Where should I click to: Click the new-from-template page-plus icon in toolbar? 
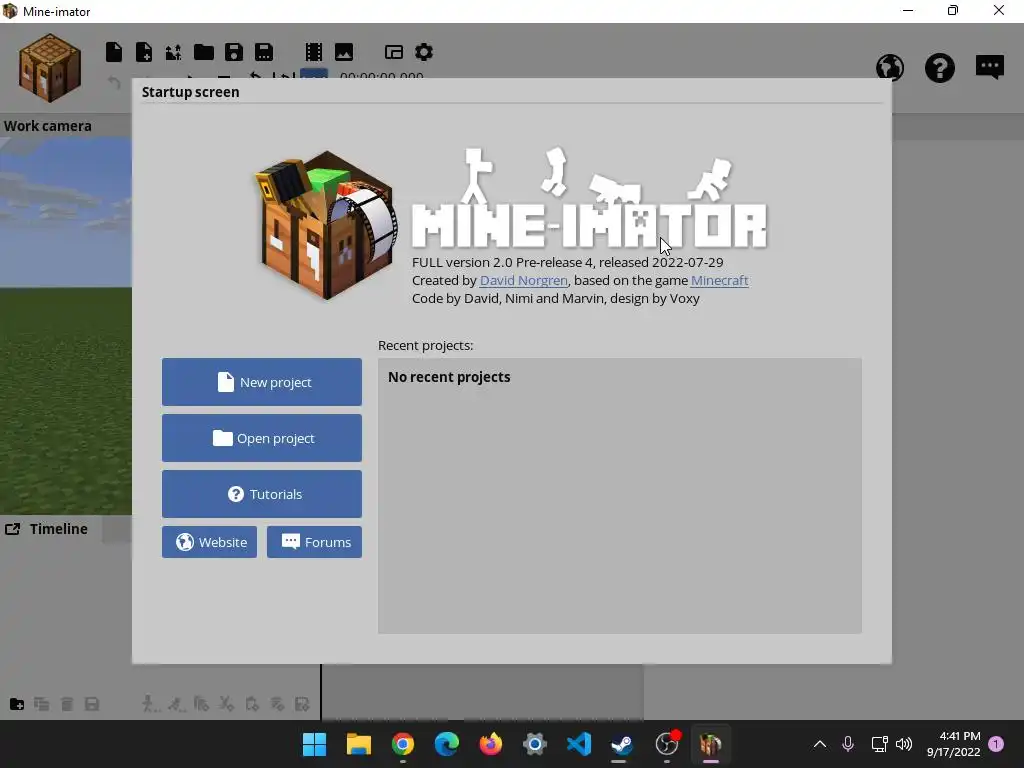pyautogui.click(x=144, y=52)
